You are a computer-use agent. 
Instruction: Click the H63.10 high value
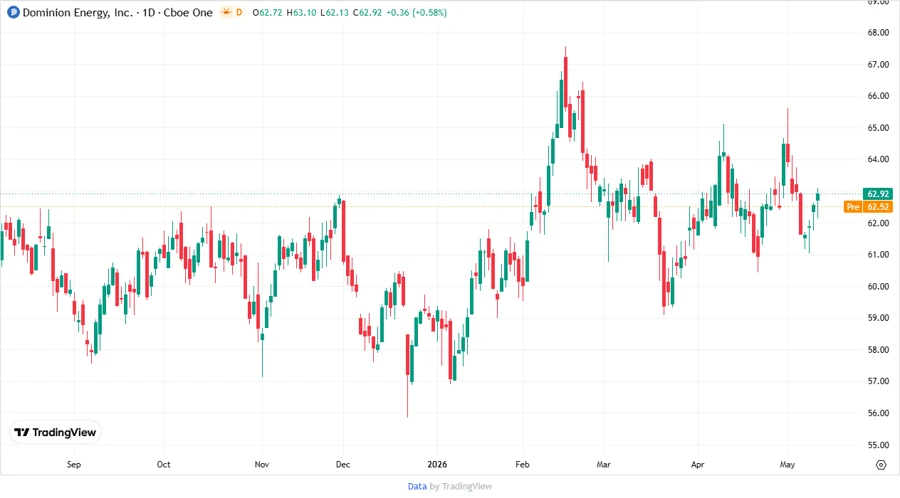301,12
